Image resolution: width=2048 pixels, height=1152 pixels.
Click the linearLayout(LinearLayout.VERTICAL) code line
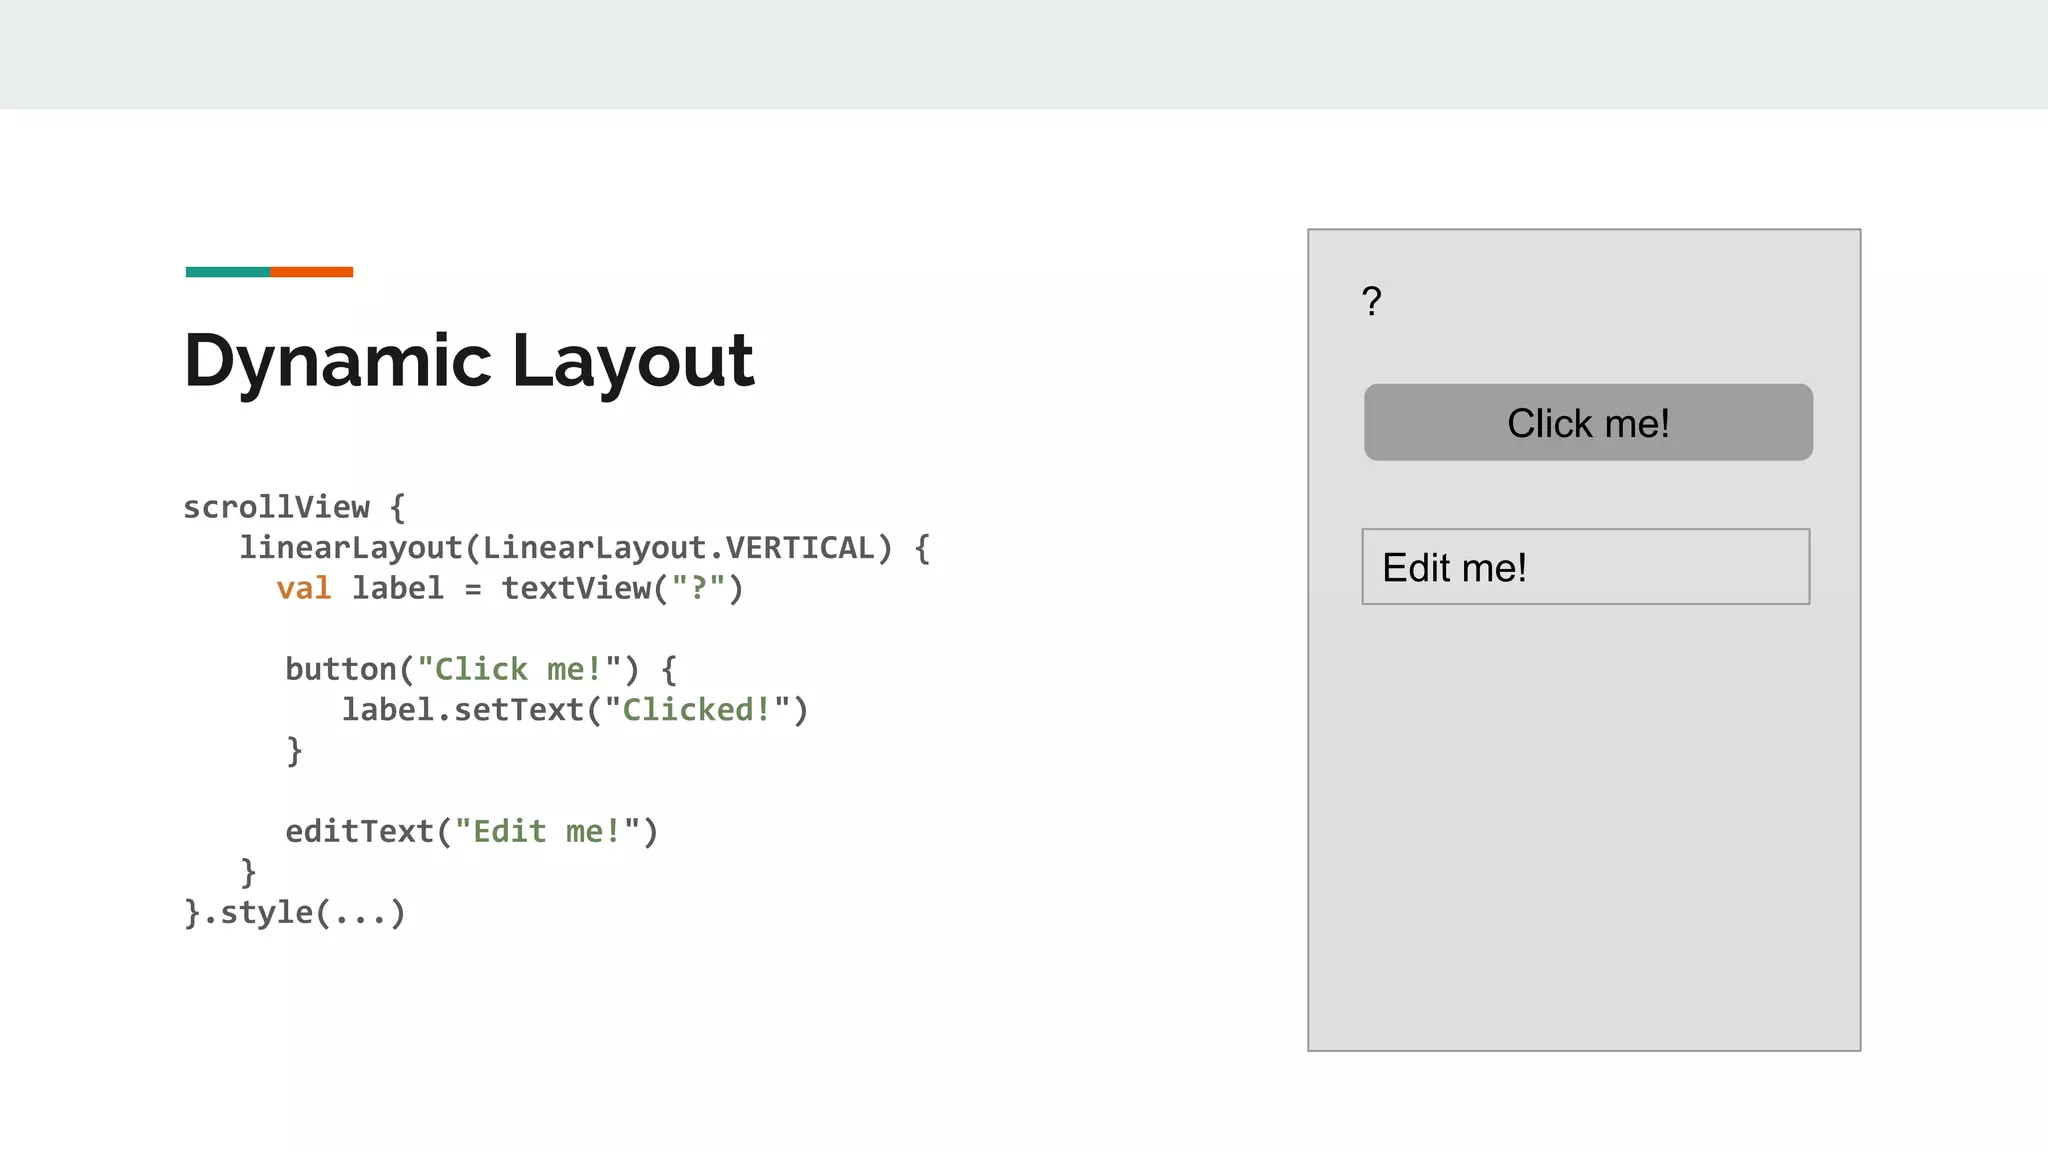(585, 548)
